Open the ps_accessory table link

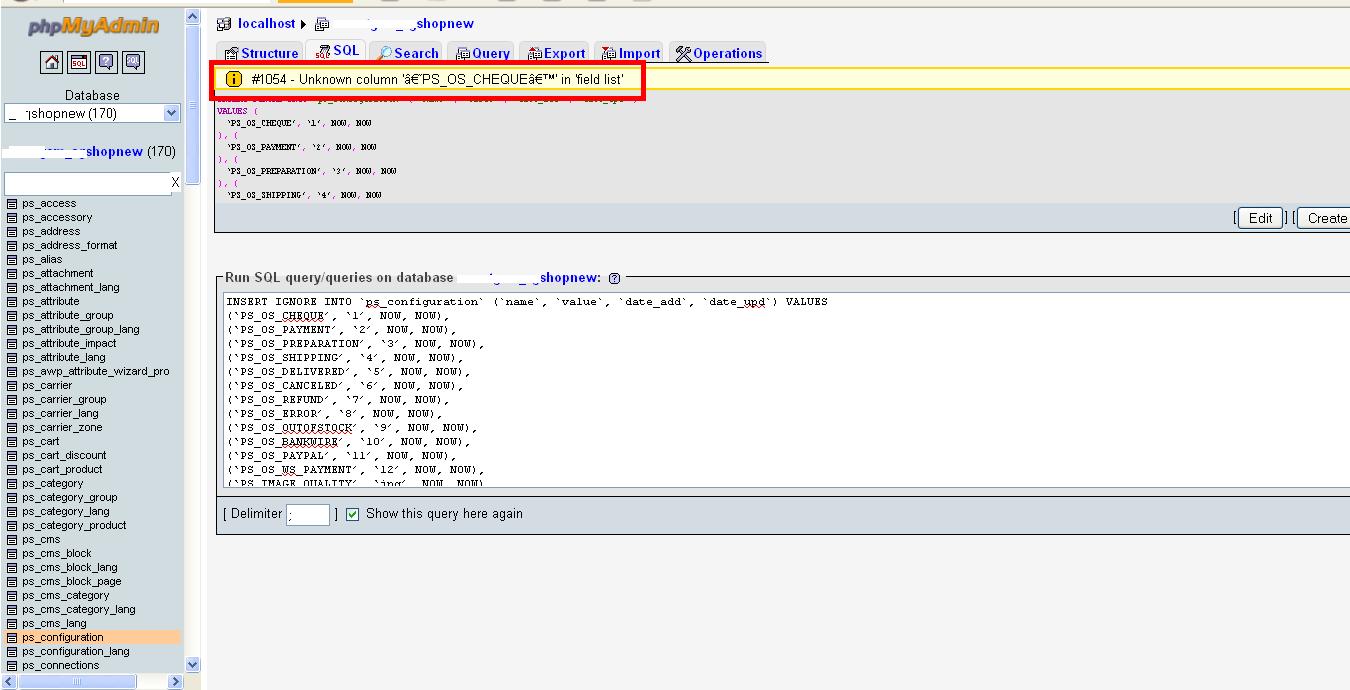pos(57,217)
